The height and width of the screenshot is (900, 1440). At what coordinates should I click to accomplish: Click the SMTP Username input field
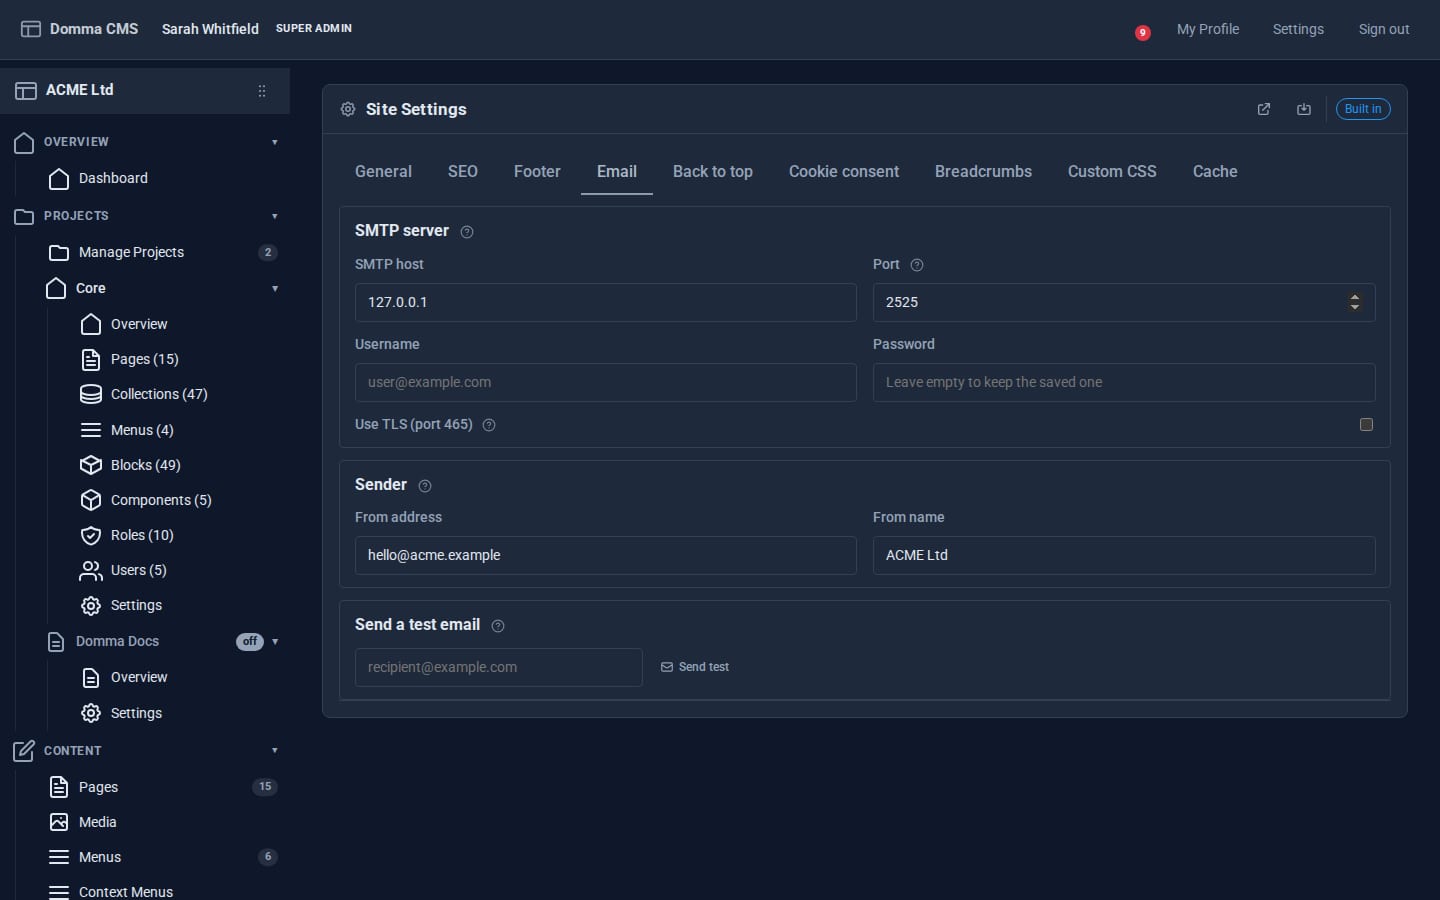(606, 382)
